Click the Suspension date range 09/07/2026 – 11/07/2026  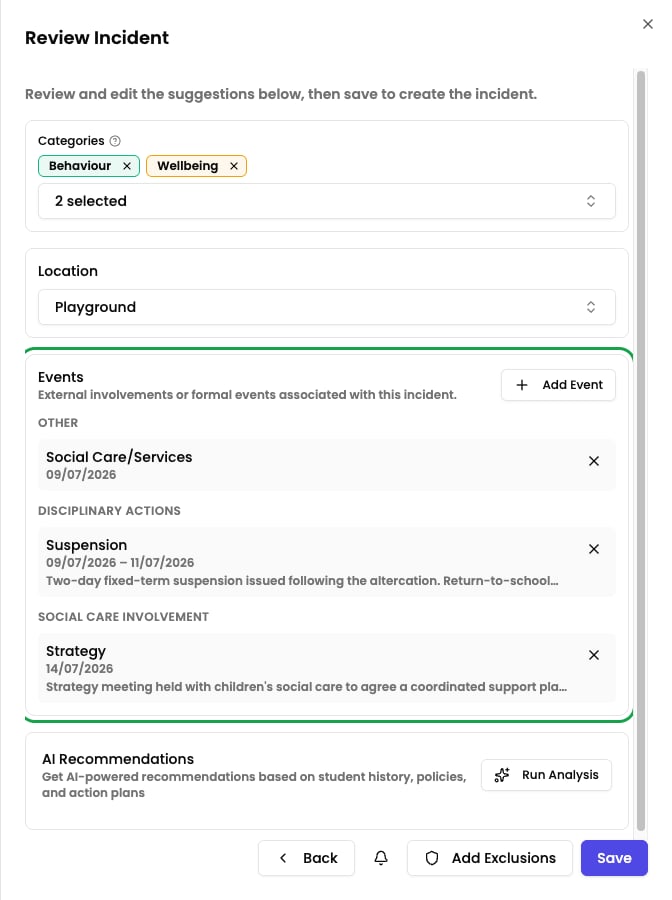(120, 562)
